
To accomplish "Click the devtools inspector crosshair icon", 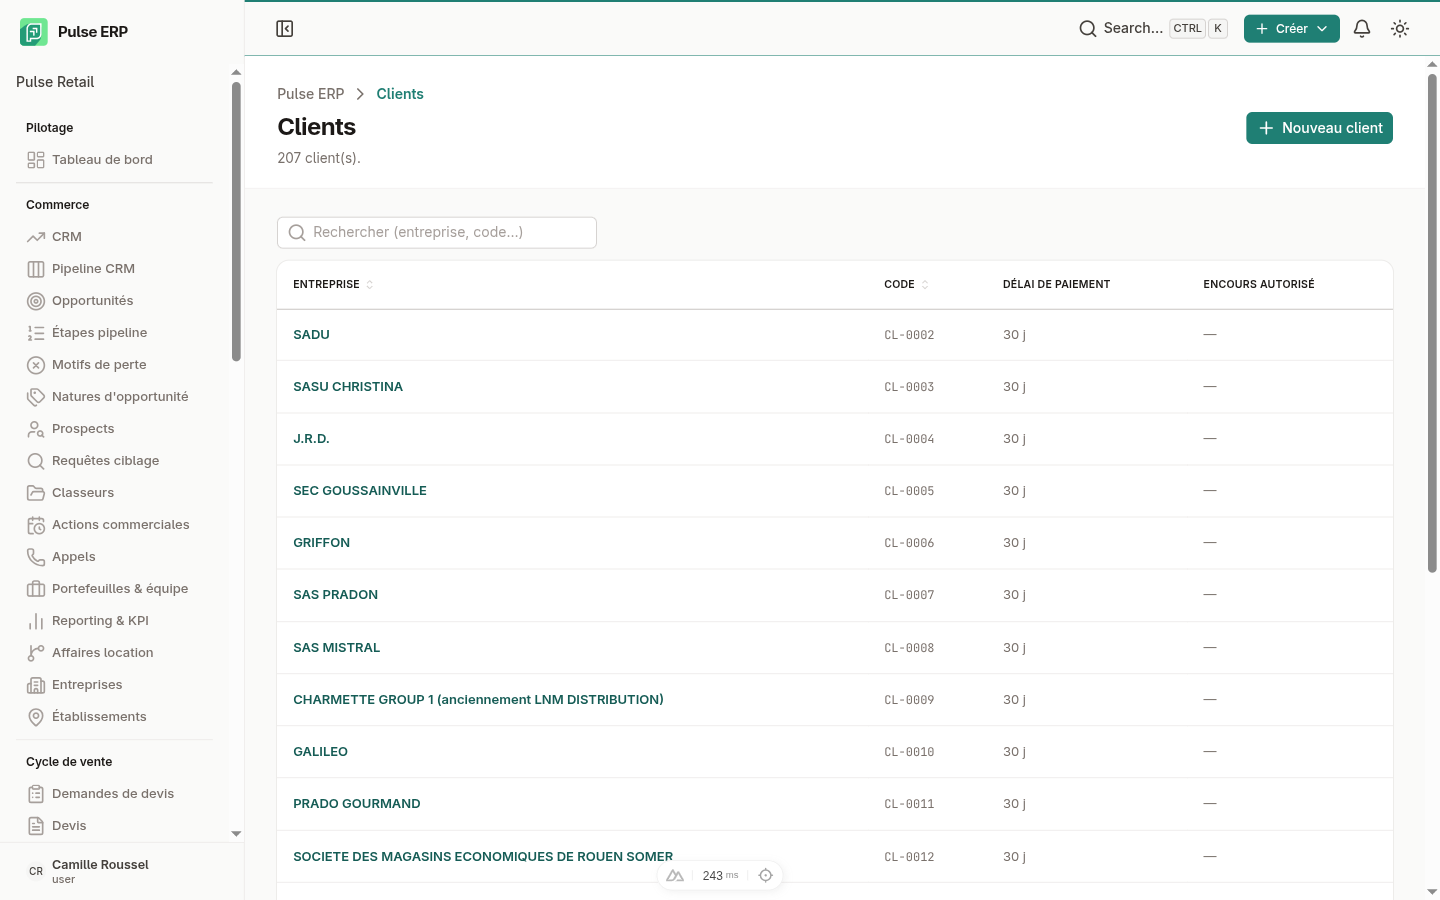I will pyautogui.click(x=766, y=875).
